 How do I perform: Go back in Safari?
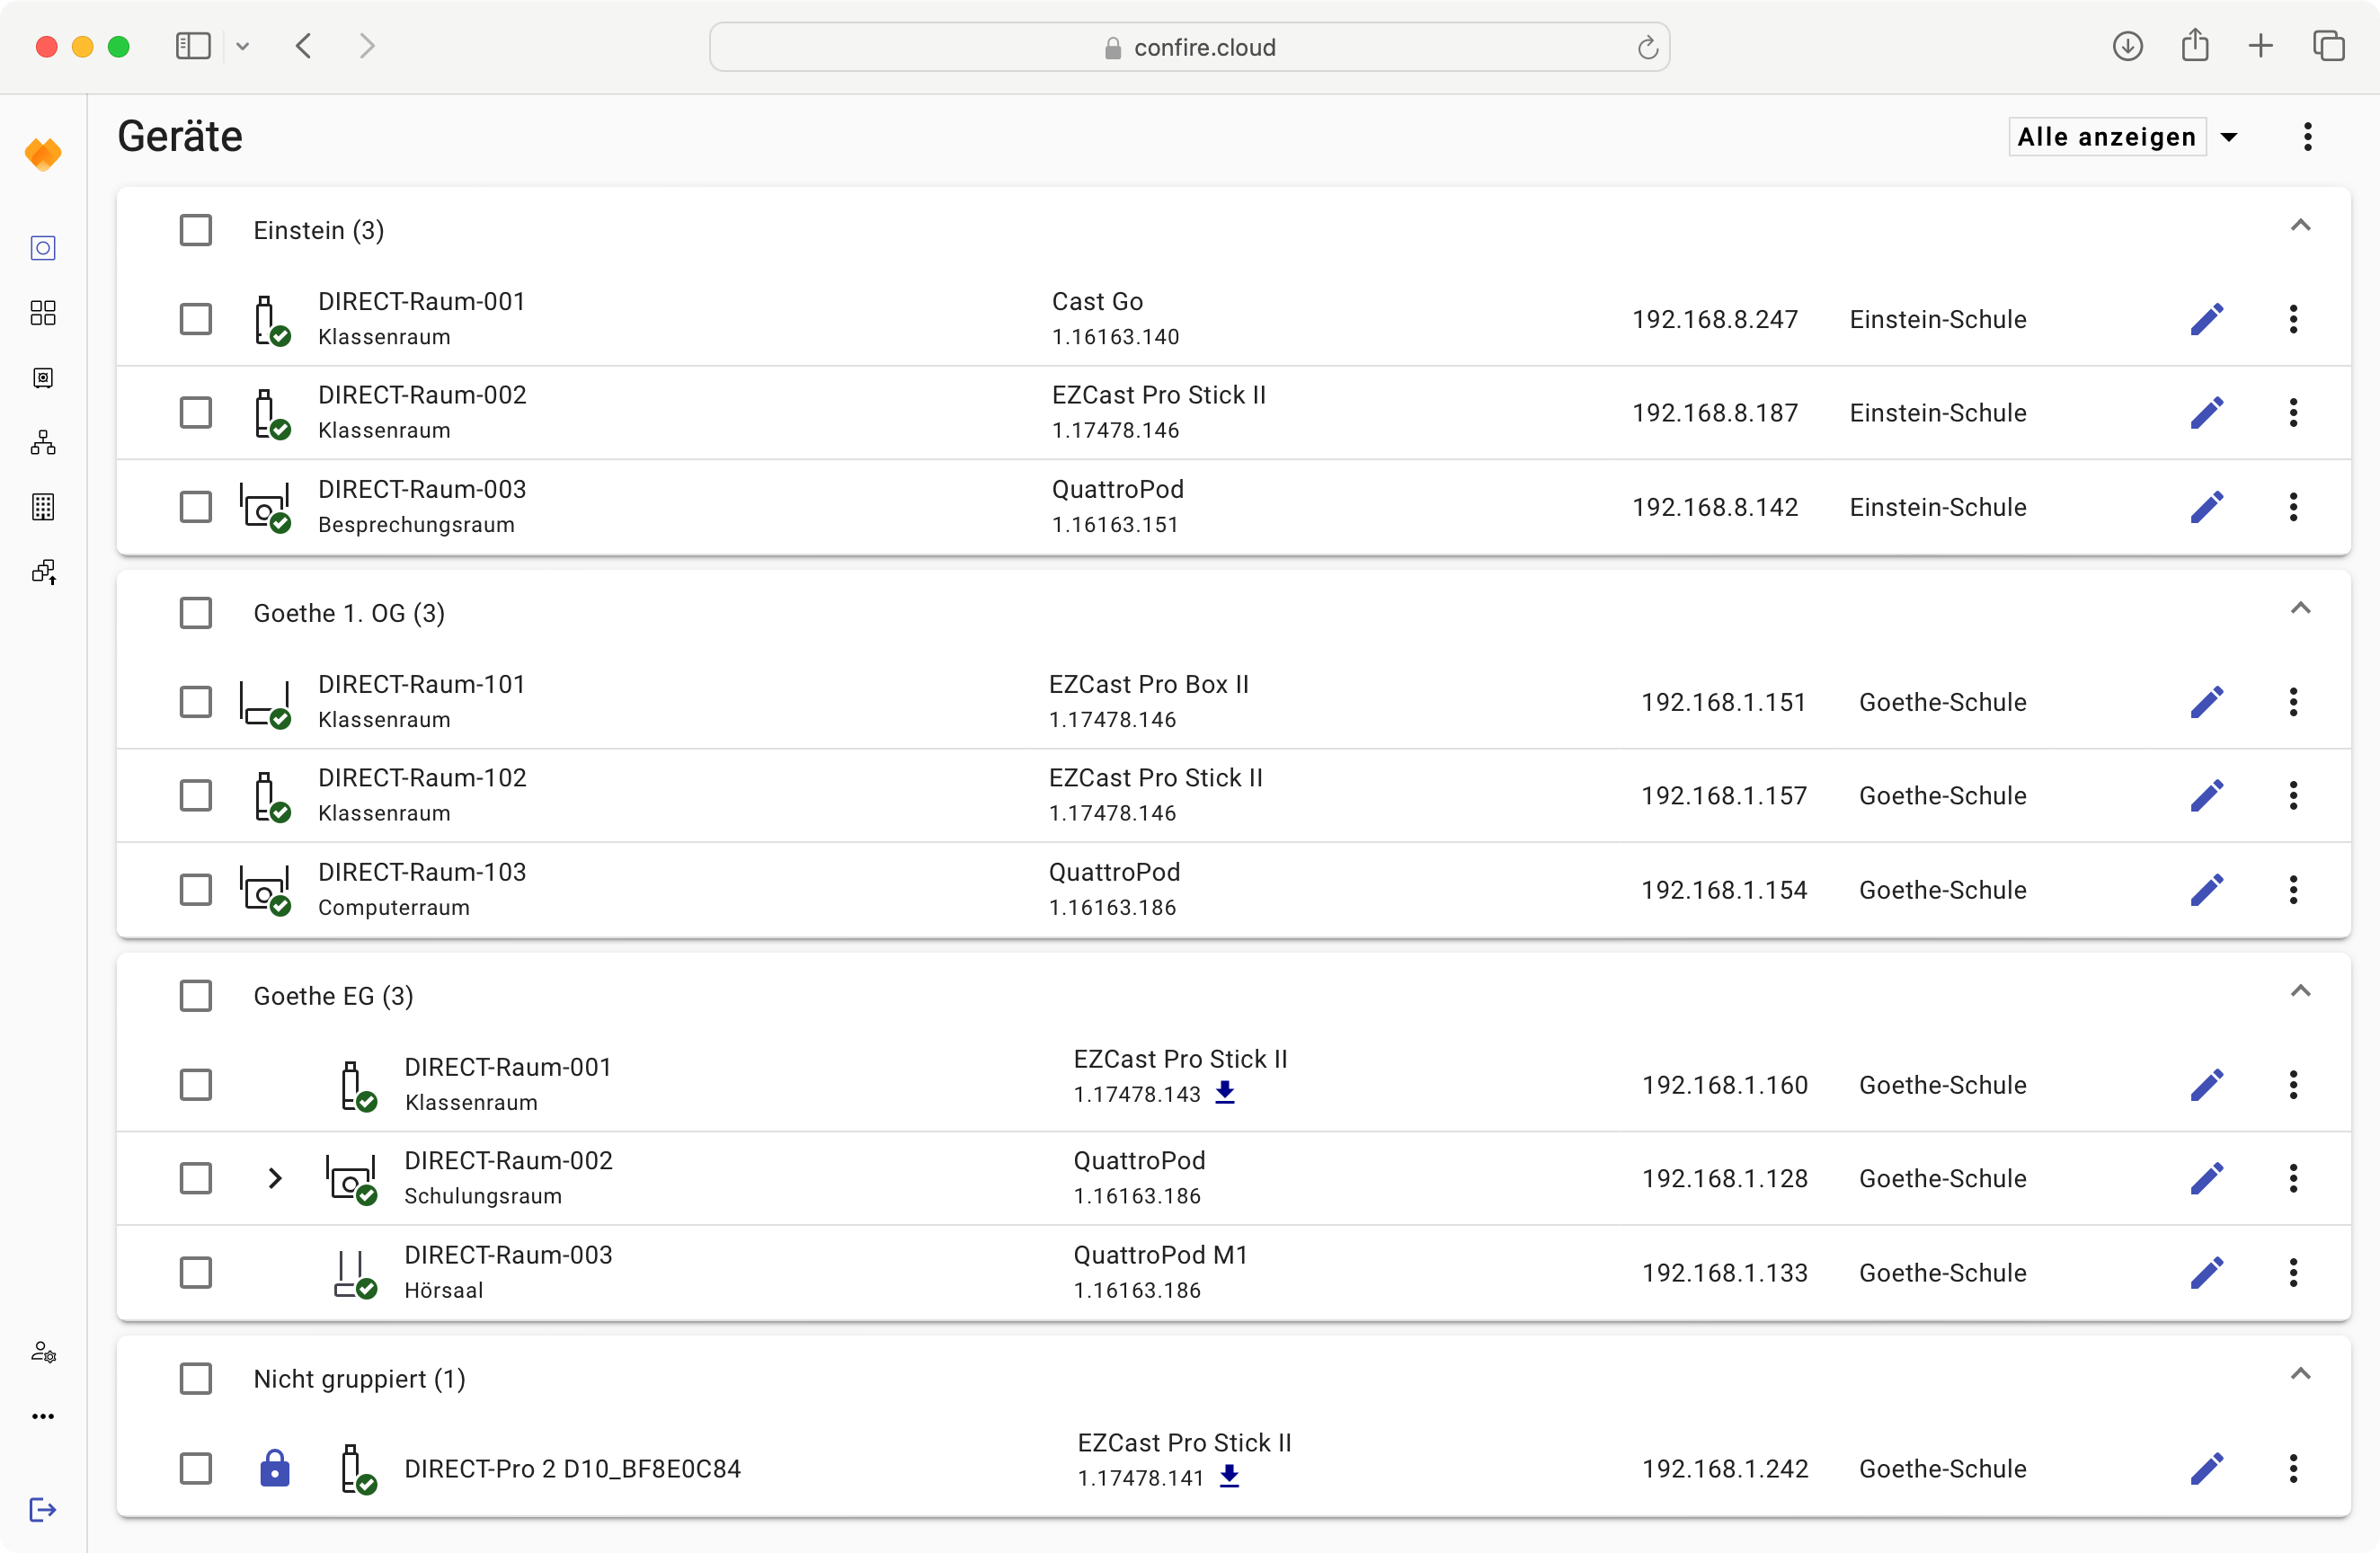pyautogui.click(x=304, y=46)
